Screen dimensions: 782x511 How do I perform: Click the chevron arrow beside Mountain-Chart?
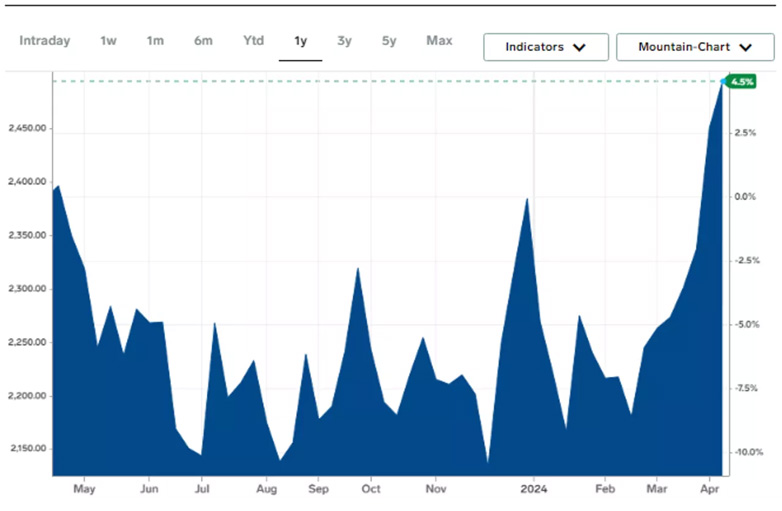click(744, 47)
